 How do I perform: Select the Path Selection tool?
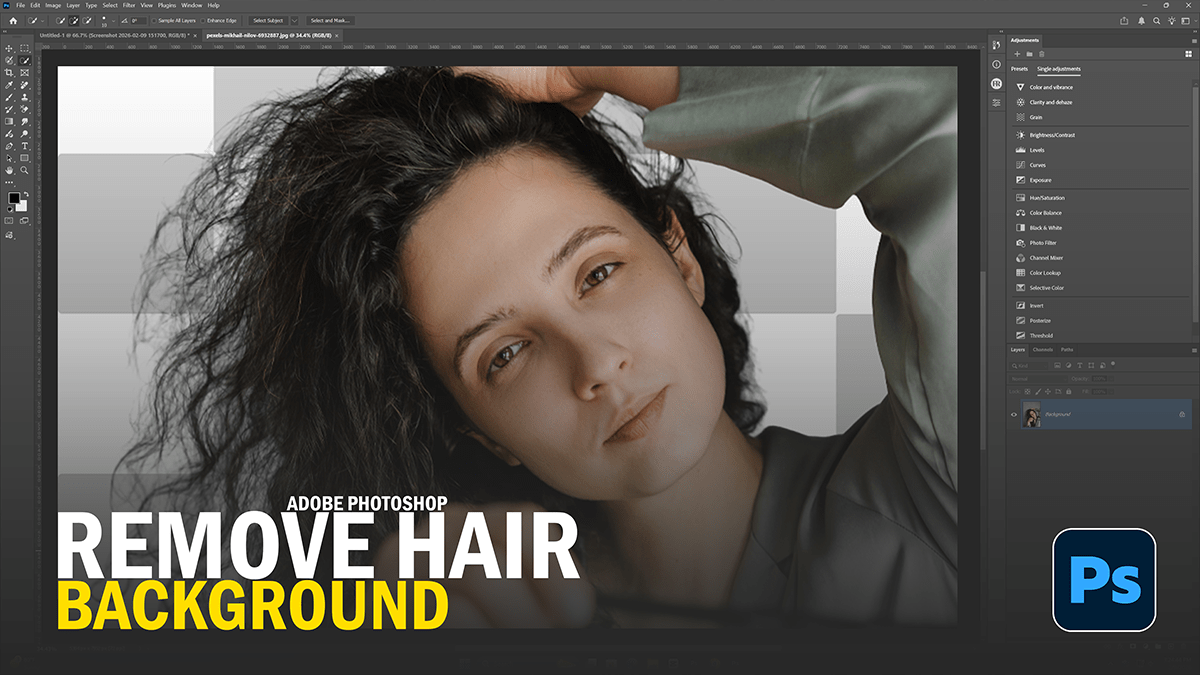pos(9,158)
